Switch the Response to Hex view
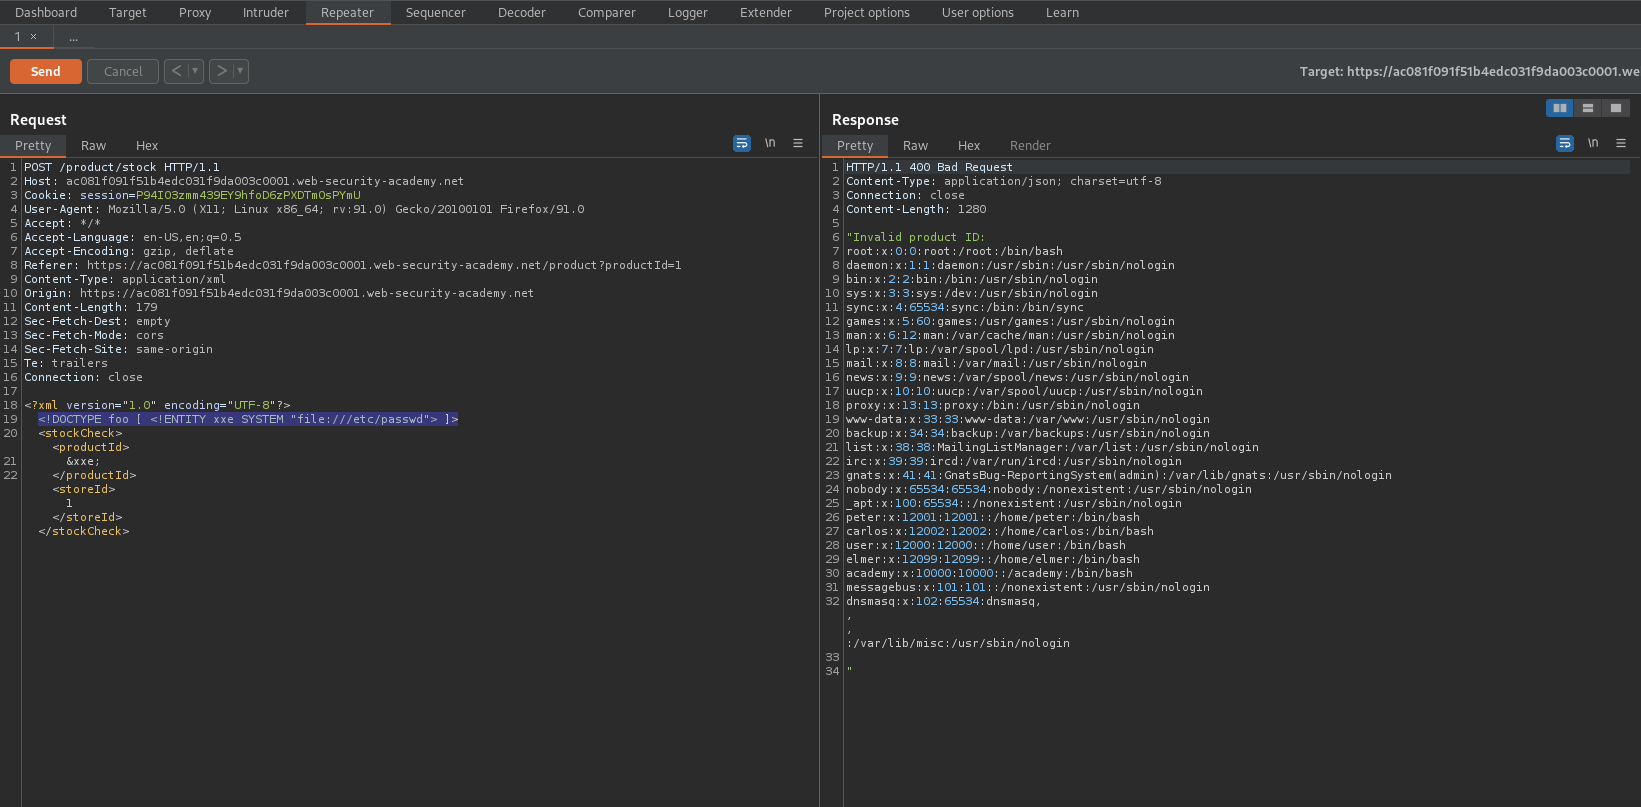Image resolution: width=1641 pixels, height=807 pixels. [x=969, y=145]
